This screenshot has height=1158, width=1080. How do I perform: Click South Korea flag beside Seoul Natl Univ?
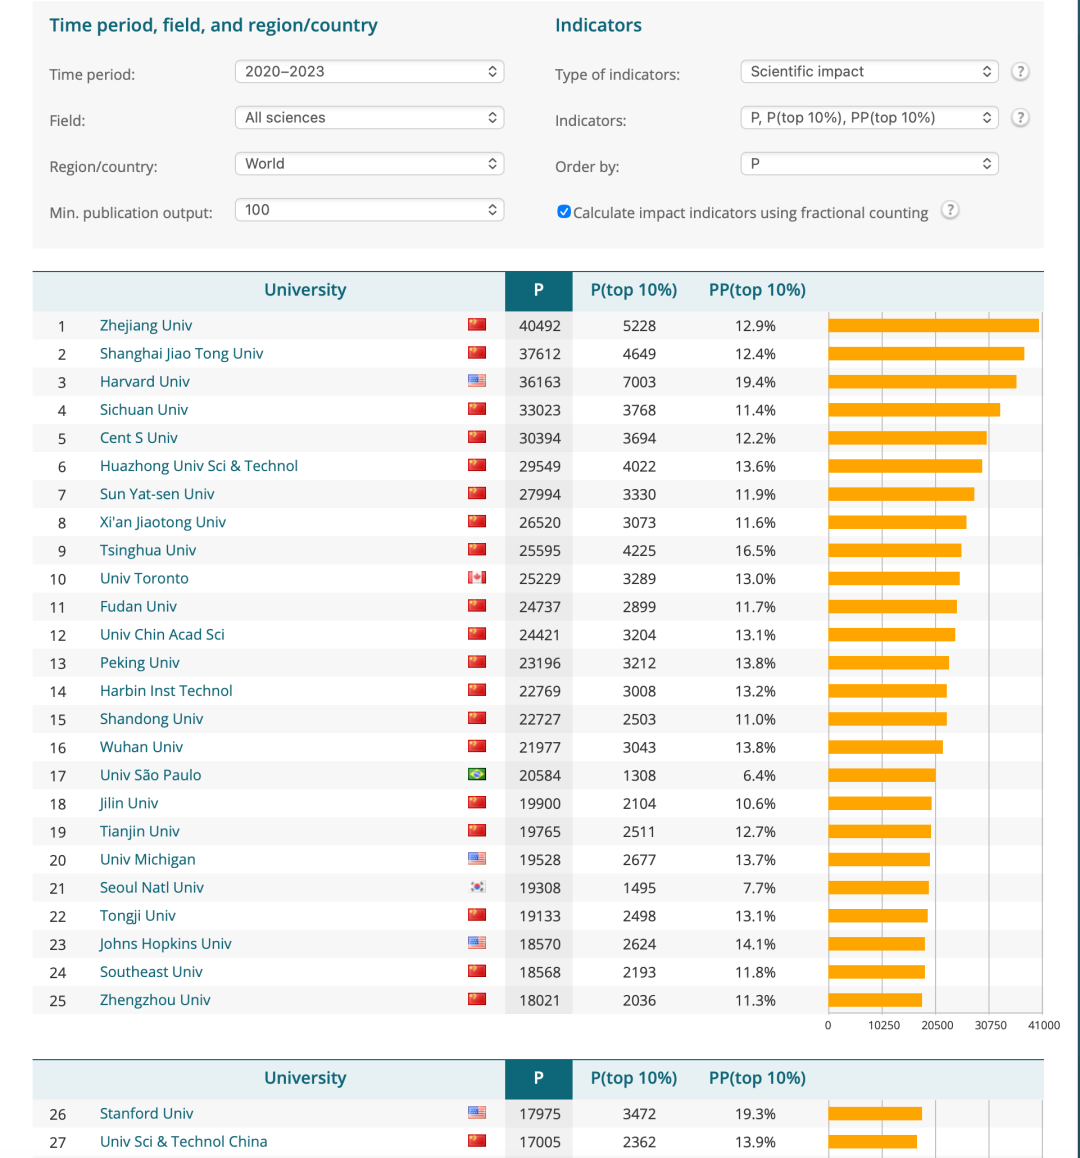(477, 886)
